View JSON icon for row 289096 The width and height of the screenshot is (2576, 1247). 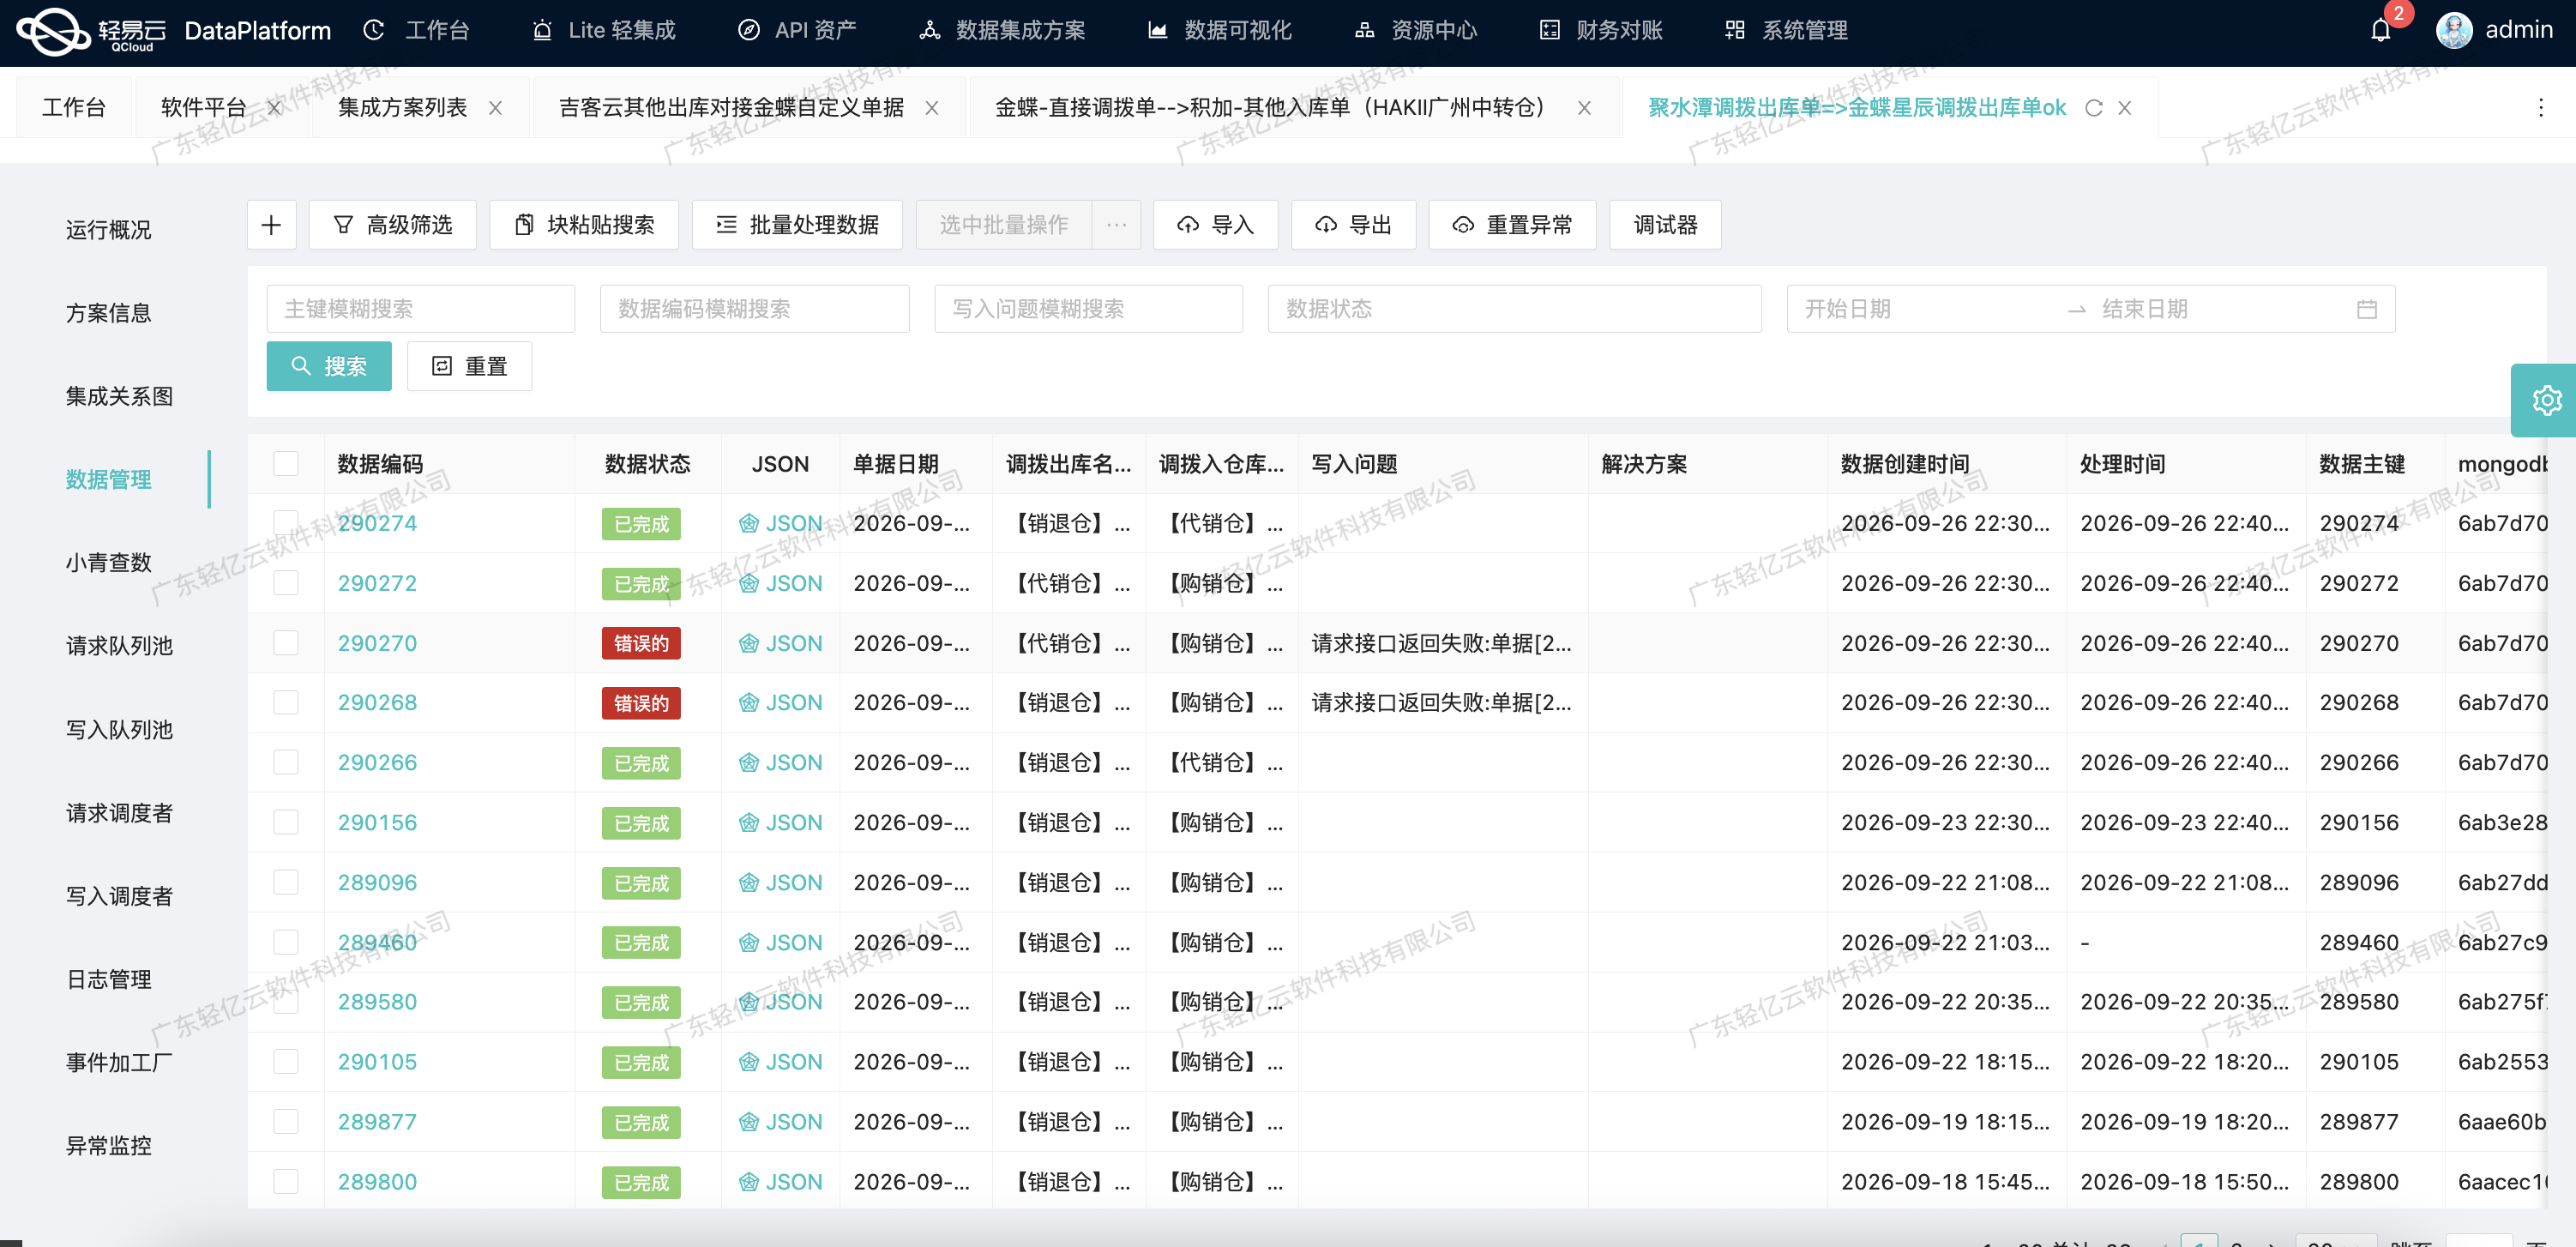click(749, 882)
